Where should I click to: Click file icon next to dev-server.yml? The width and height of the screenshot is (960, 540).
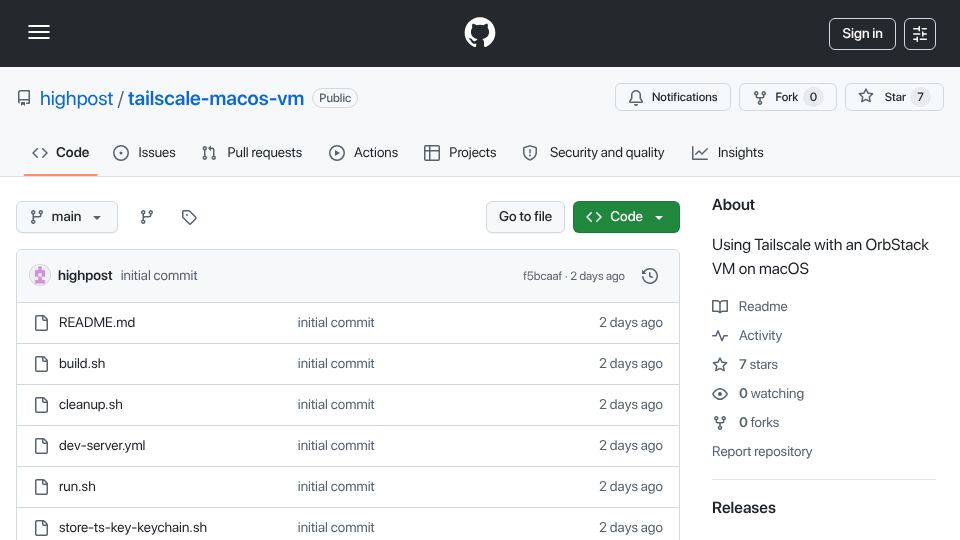42,446
